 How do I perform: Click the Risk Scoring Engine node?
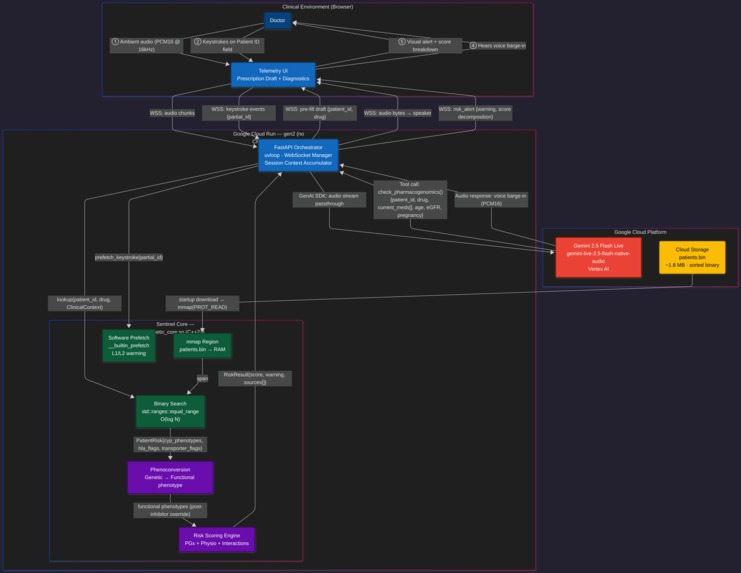pos(217,539)
